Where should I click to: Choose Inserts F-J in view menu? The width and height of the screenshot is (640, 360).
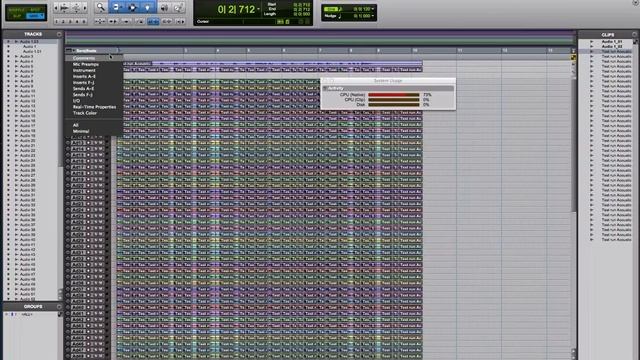(84, 82)
